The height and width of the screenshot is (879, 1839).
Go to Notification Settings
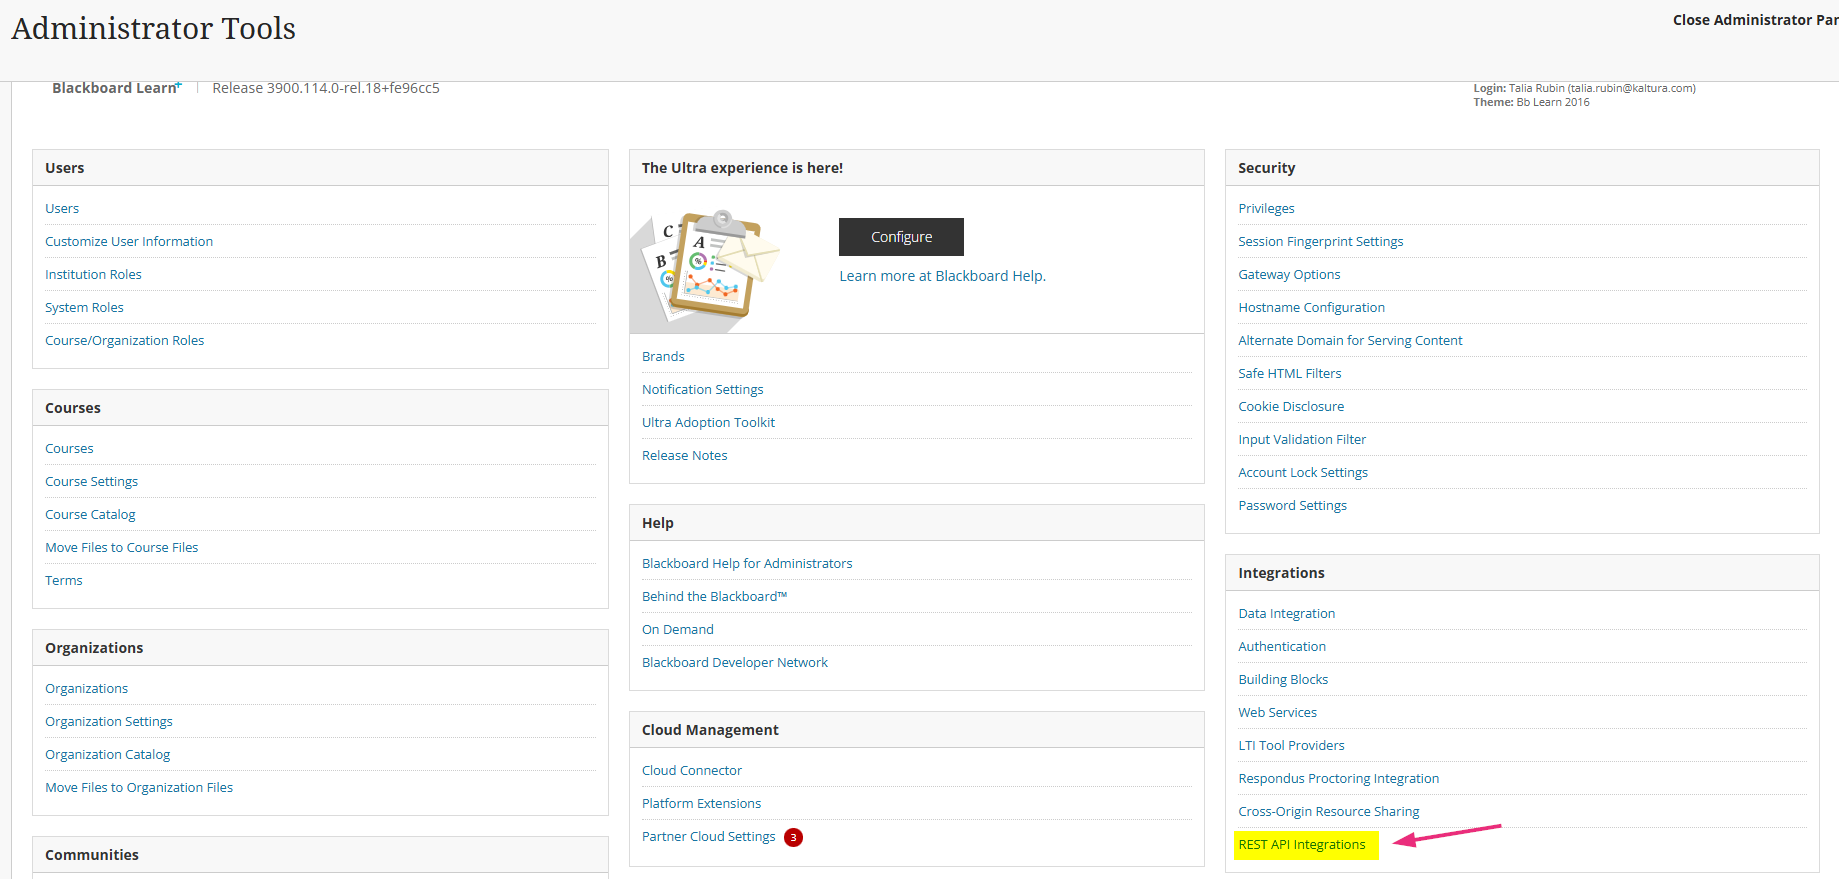click(x=702, y=389)
